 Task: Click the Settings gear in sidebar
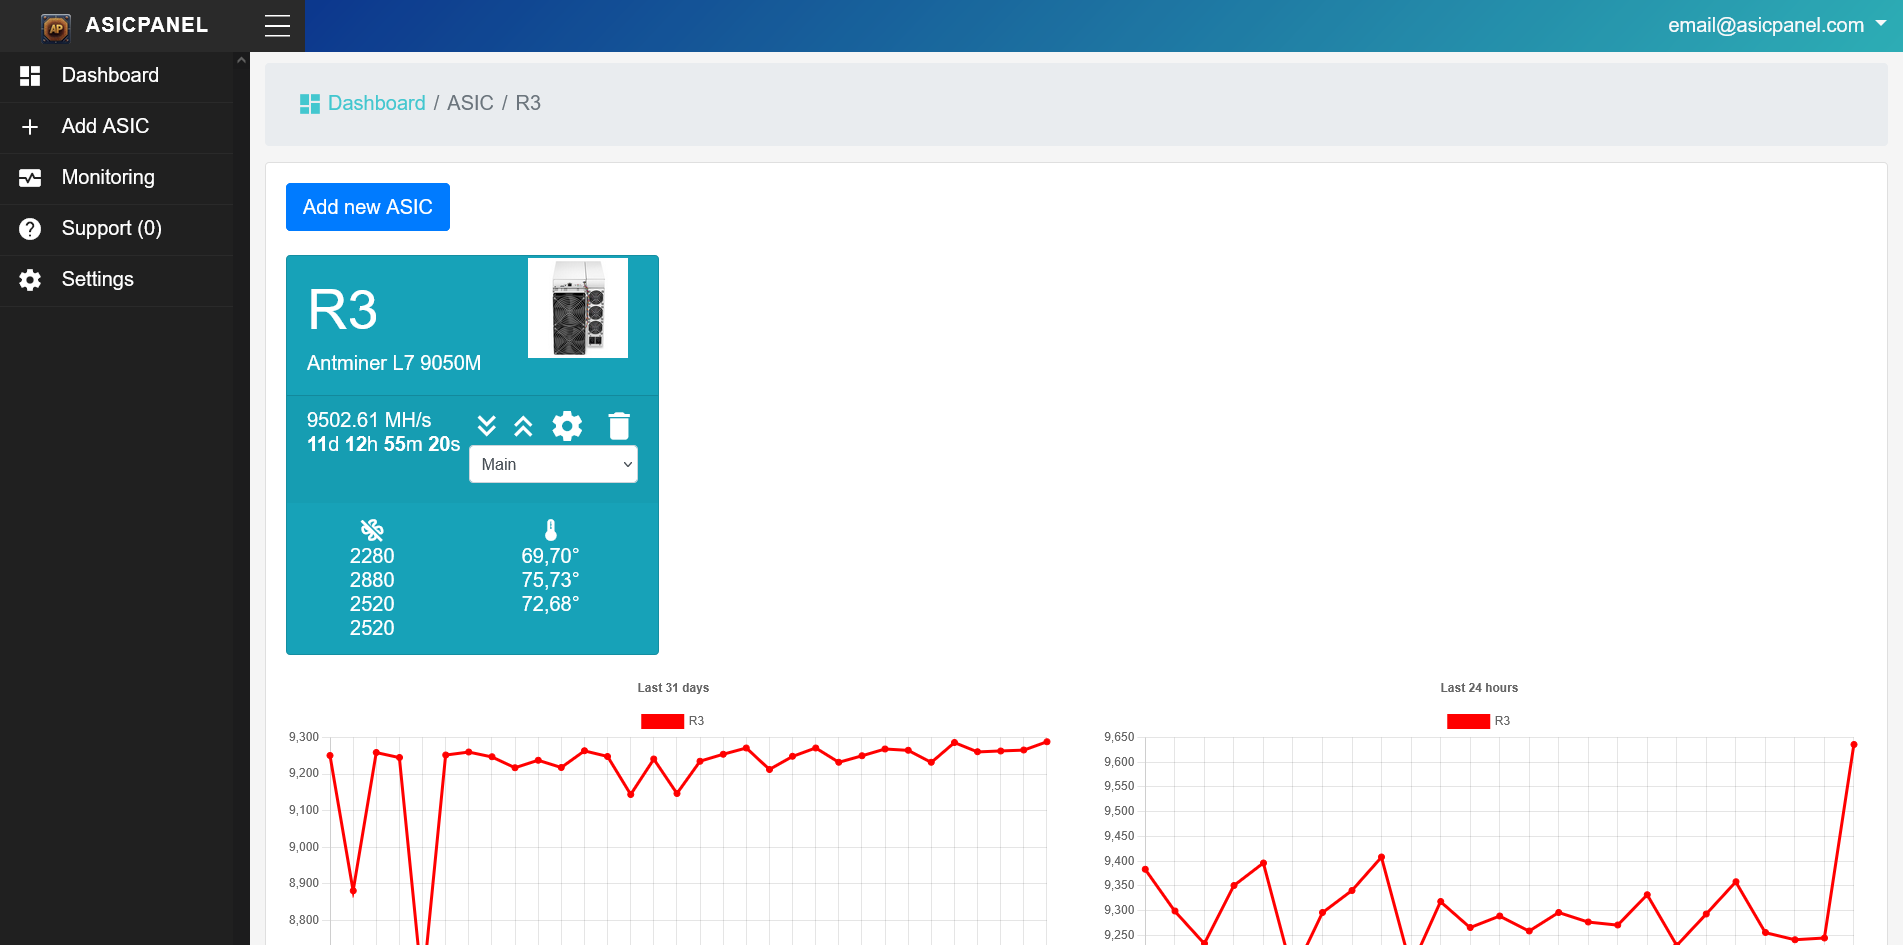tap(30, 280)
